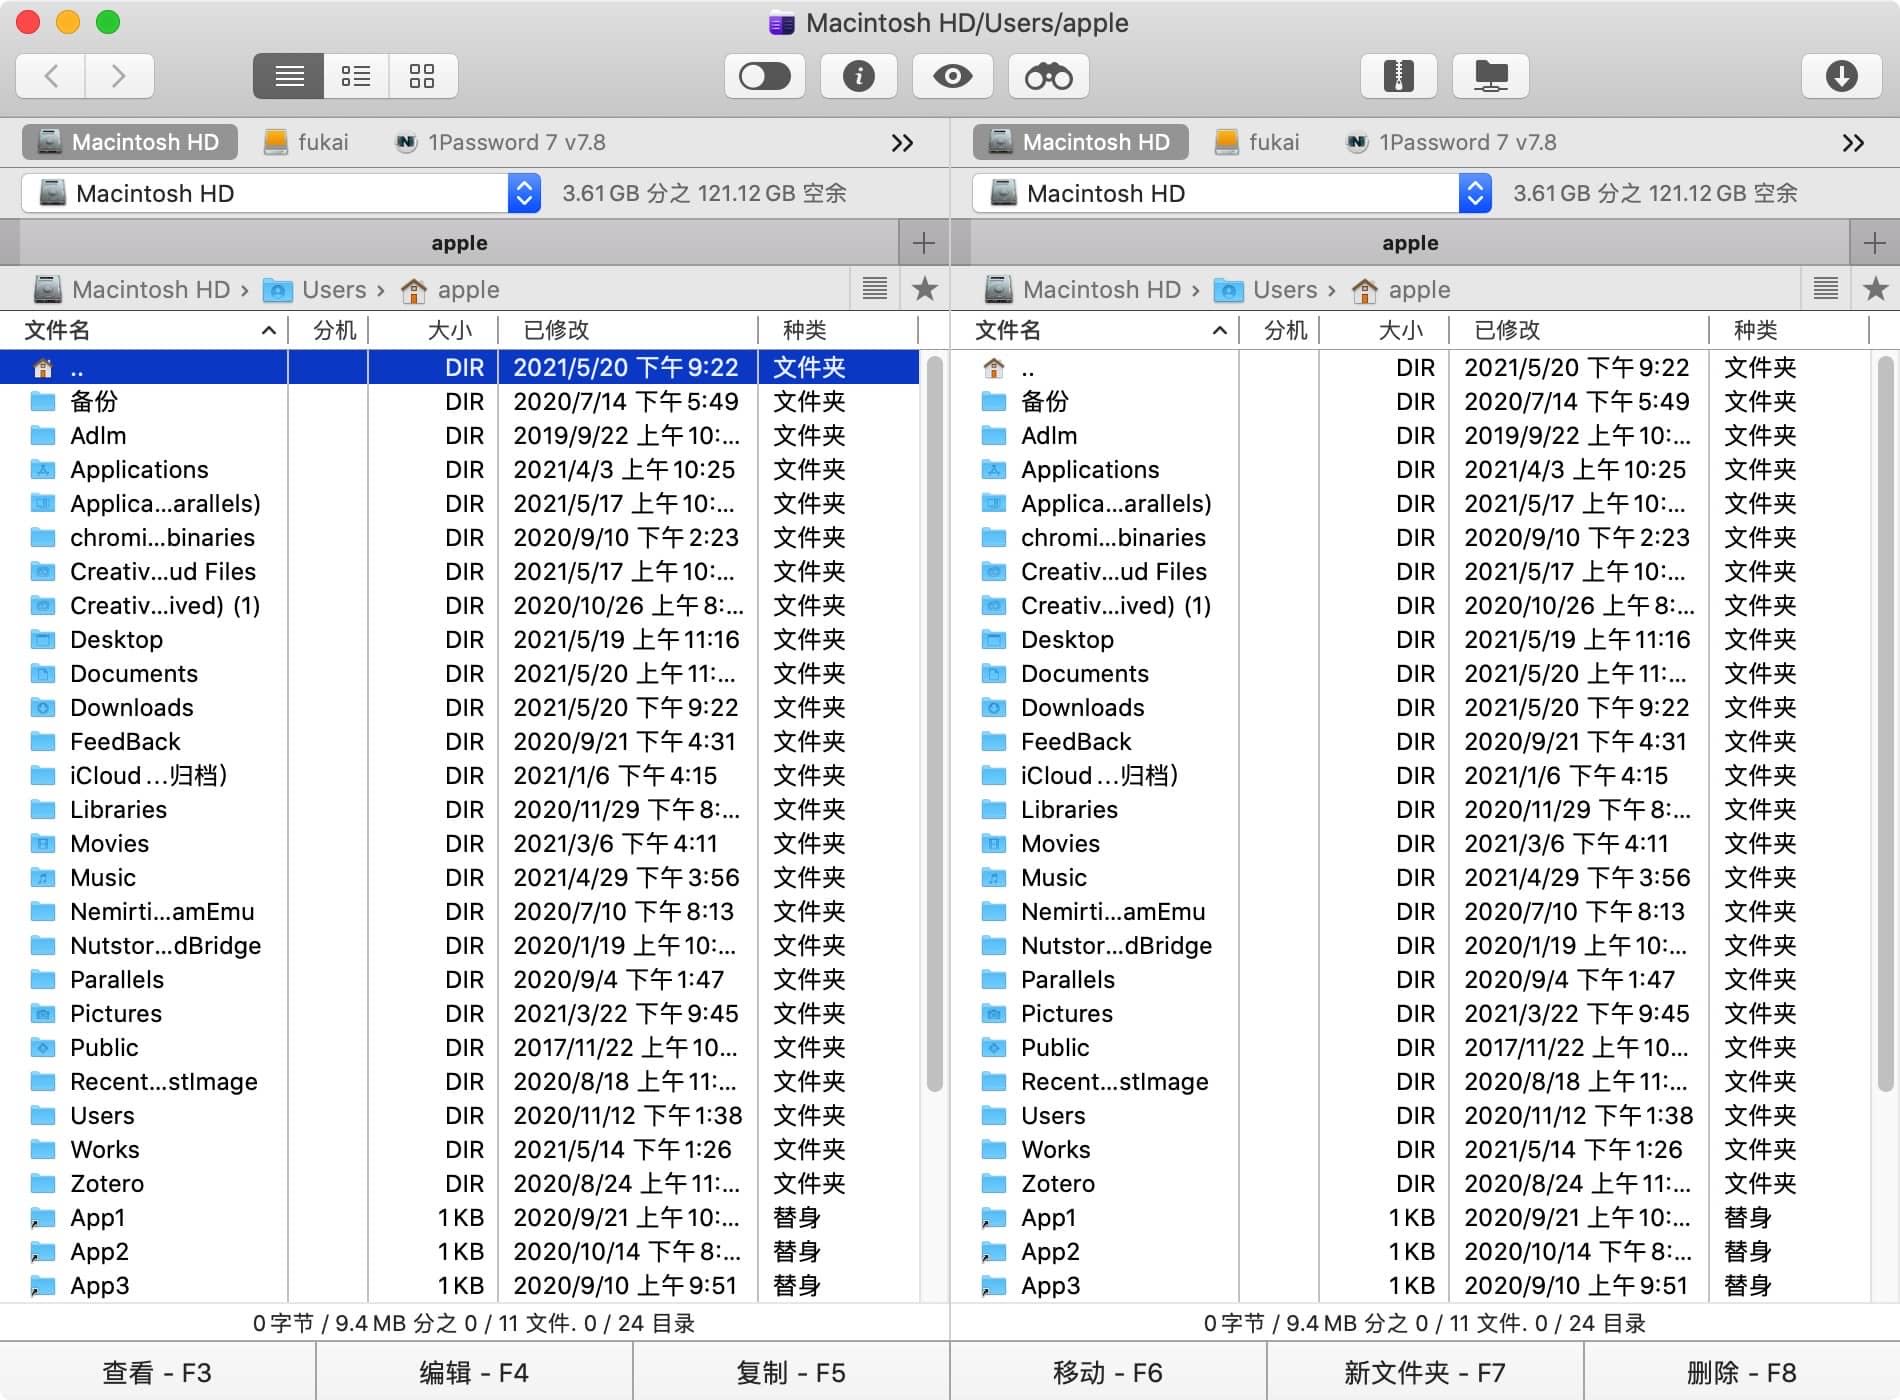Click Macintosh HD in right panel breadcrumb
This screenshot has height=1400, width=1900.
click(x=1083, y=290)
